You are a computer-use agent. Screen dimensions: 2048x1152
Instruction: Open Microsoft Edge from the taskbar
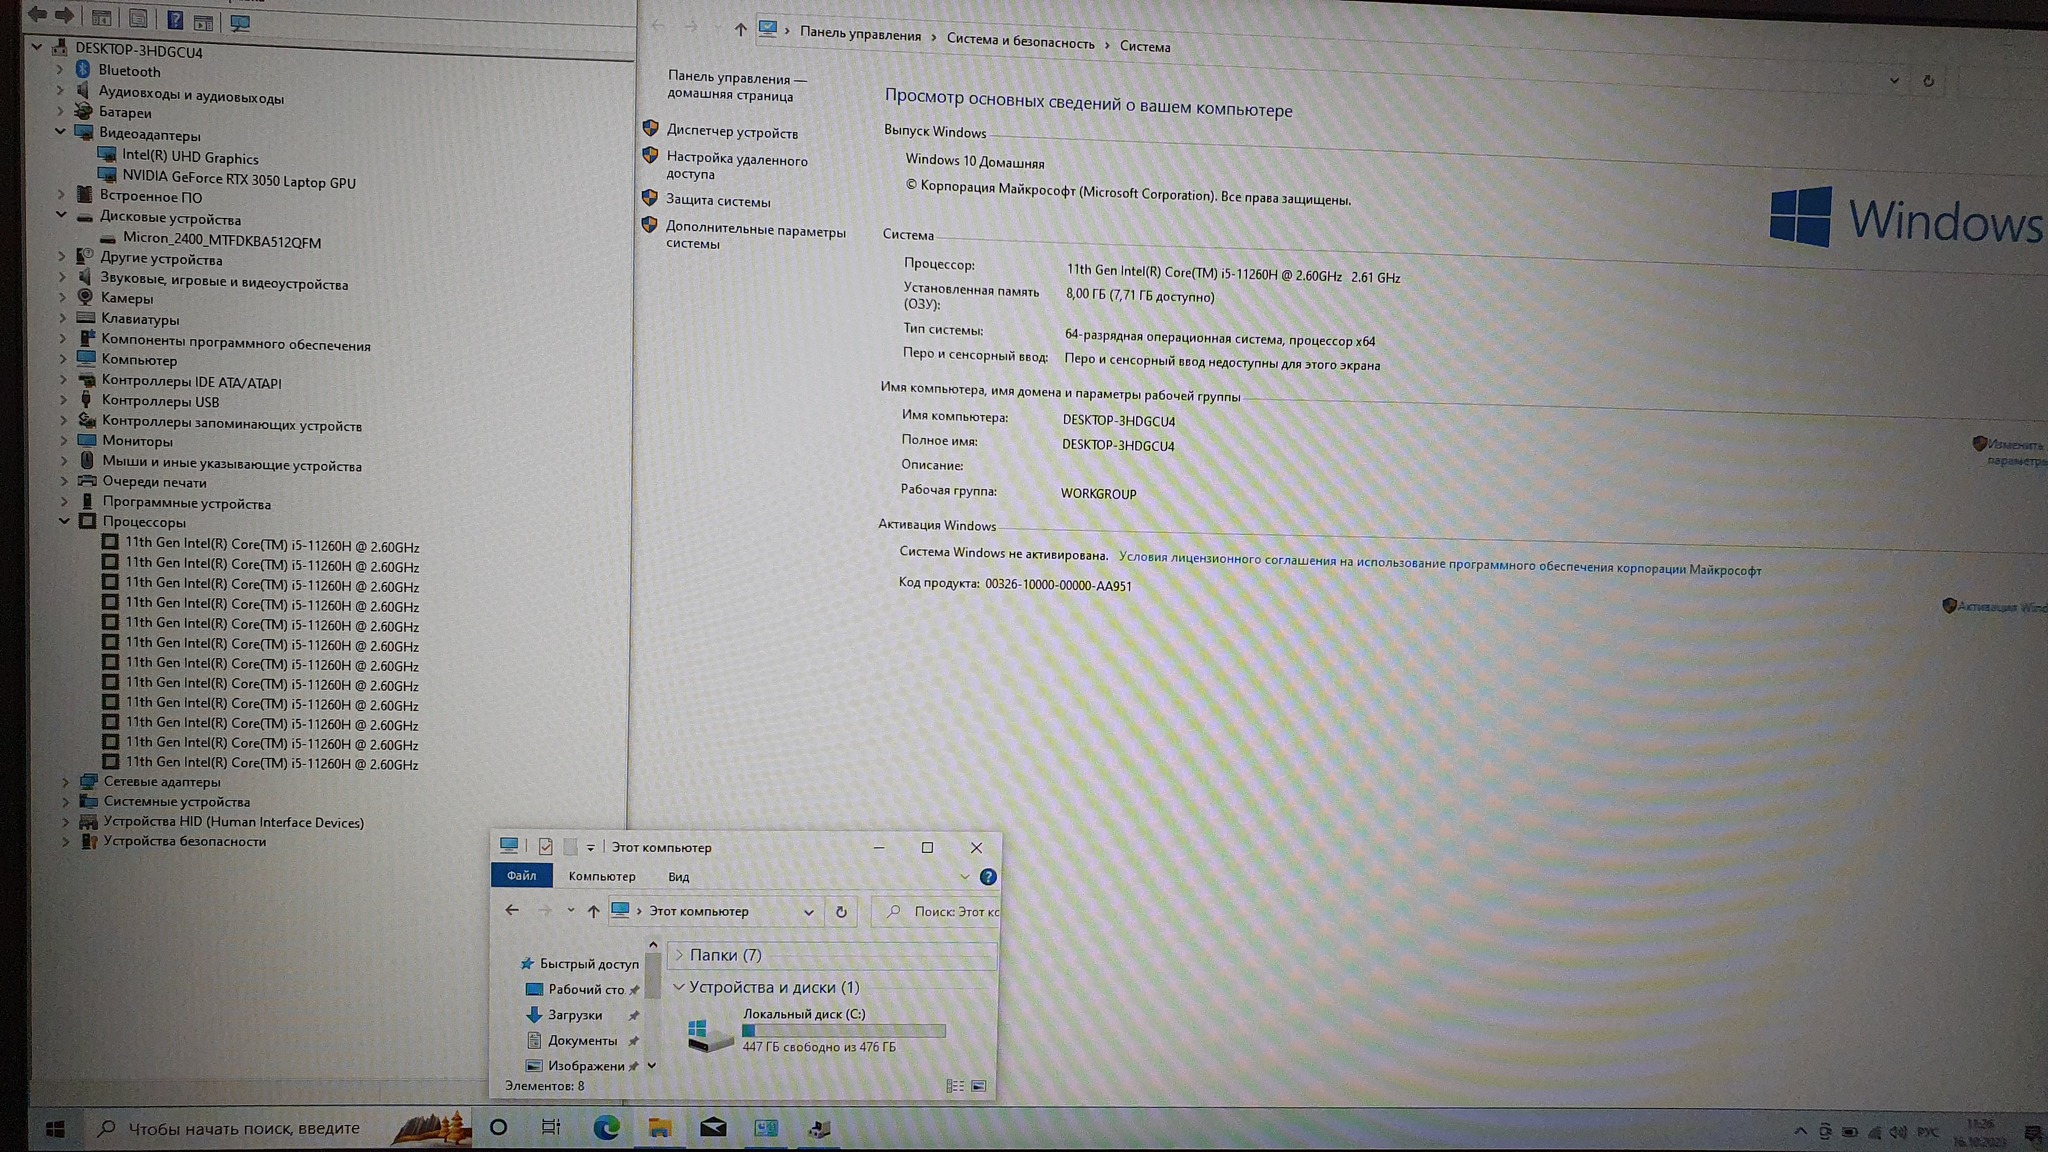point(606,1128)
